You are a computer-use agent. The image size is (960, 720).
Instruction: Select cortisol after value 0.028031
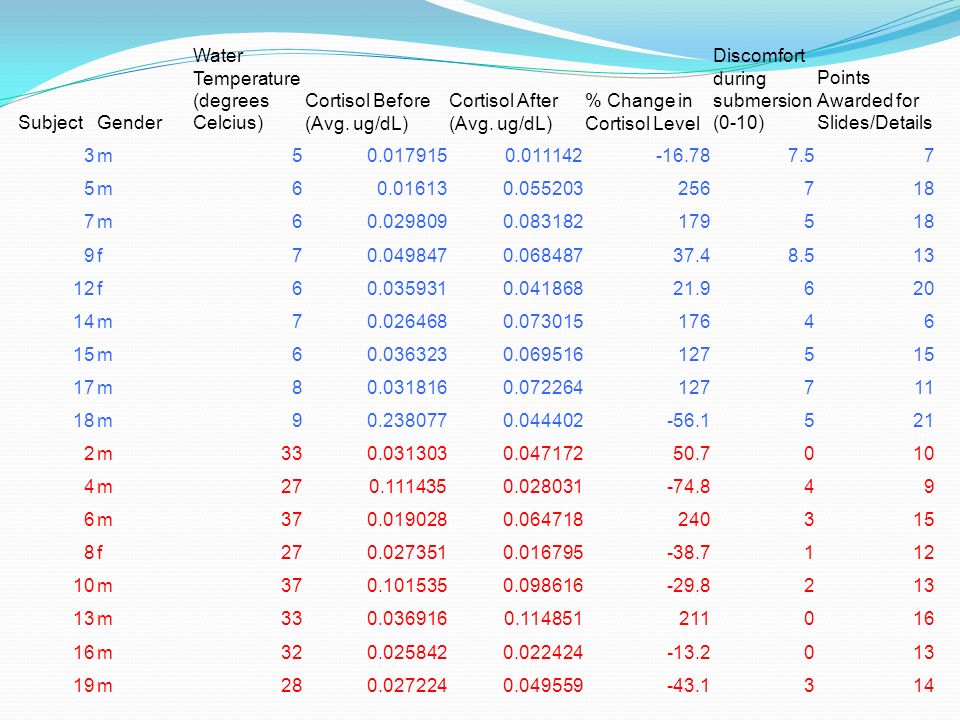point(543,487)
